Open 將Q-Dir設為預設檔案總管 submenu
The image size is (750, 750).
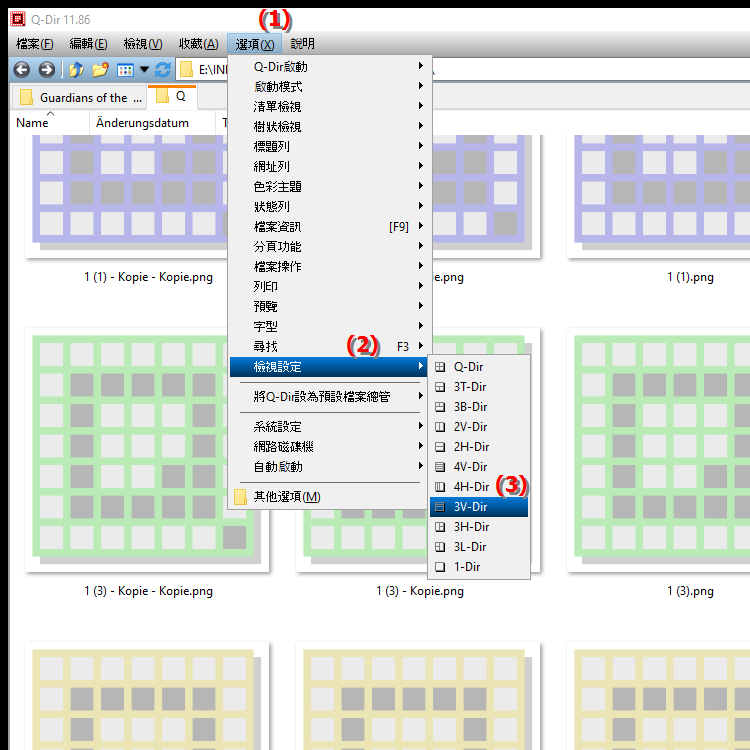(330, 397)
